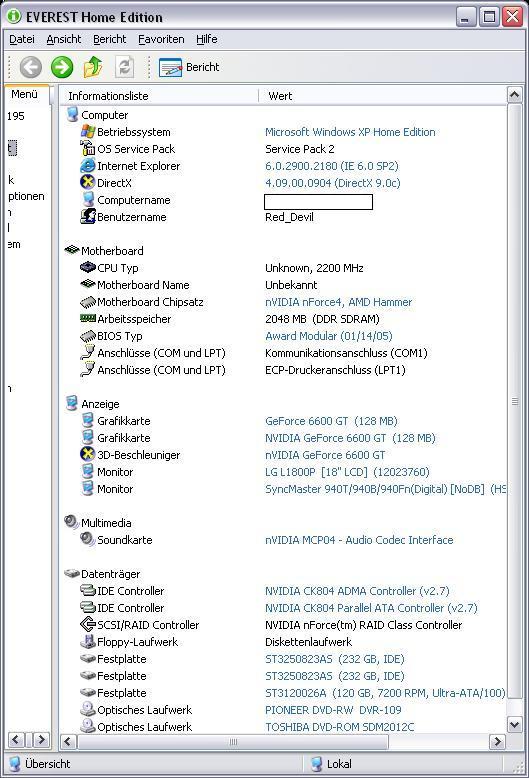Screen dimensions: 529x778
Task: Click the horizontal scrollbar right arrow
Action: [497, 742]
